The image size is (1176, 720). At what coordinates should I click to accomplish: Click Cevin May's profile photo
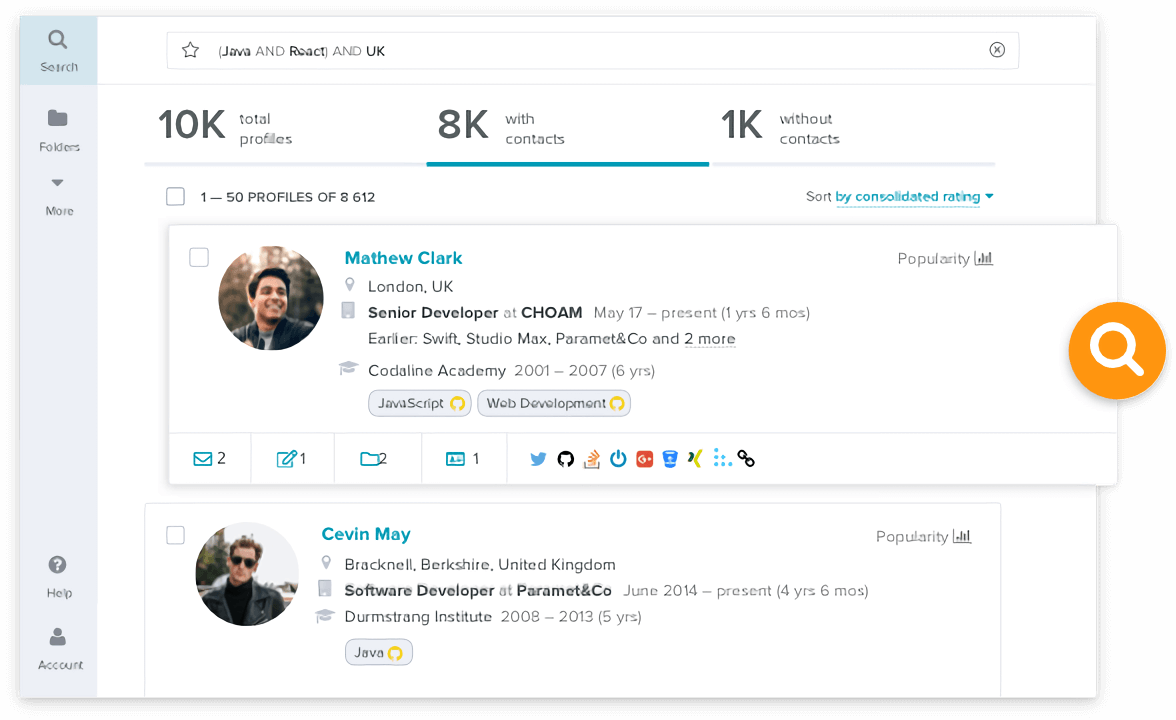(246, 574)
